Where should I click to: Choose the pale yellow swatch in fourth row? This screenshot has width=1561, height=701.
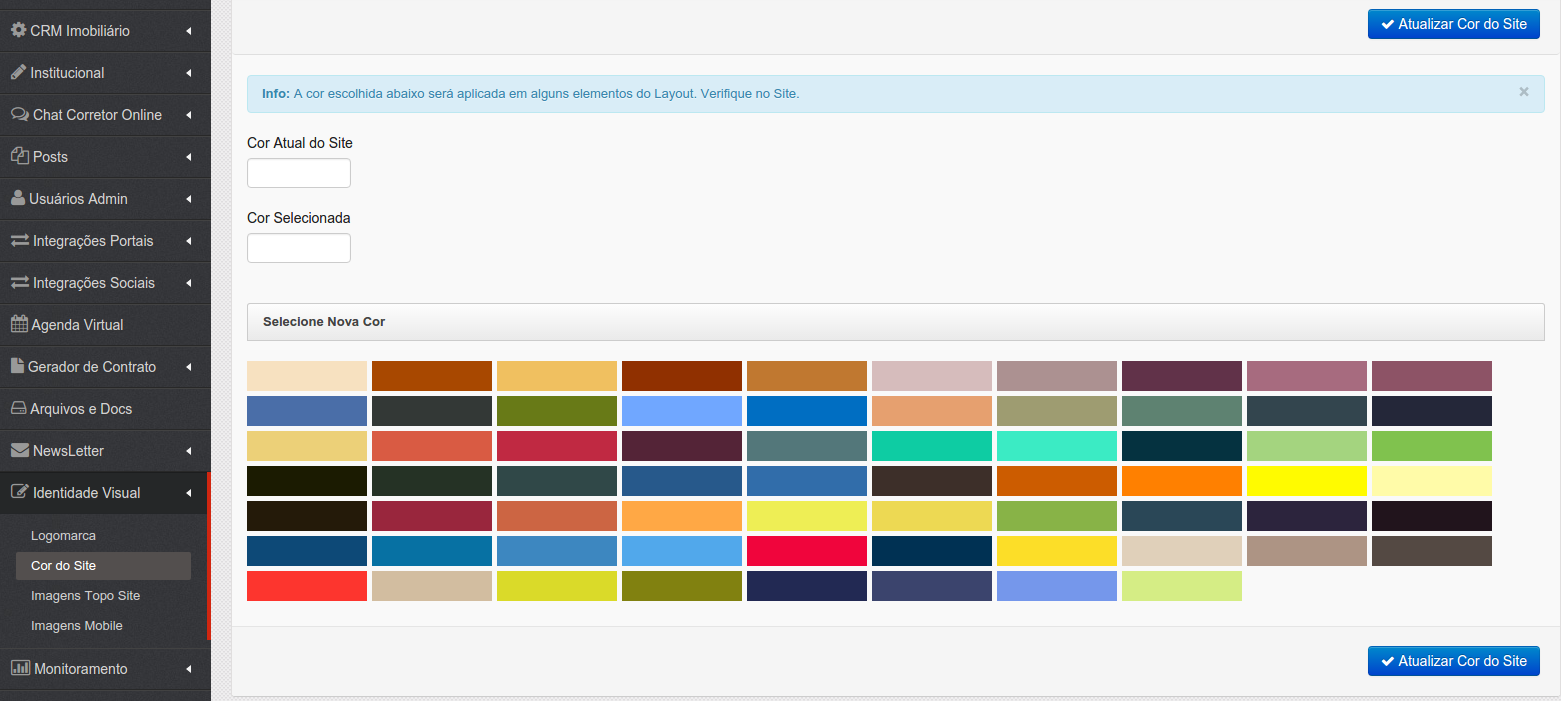1432,481
